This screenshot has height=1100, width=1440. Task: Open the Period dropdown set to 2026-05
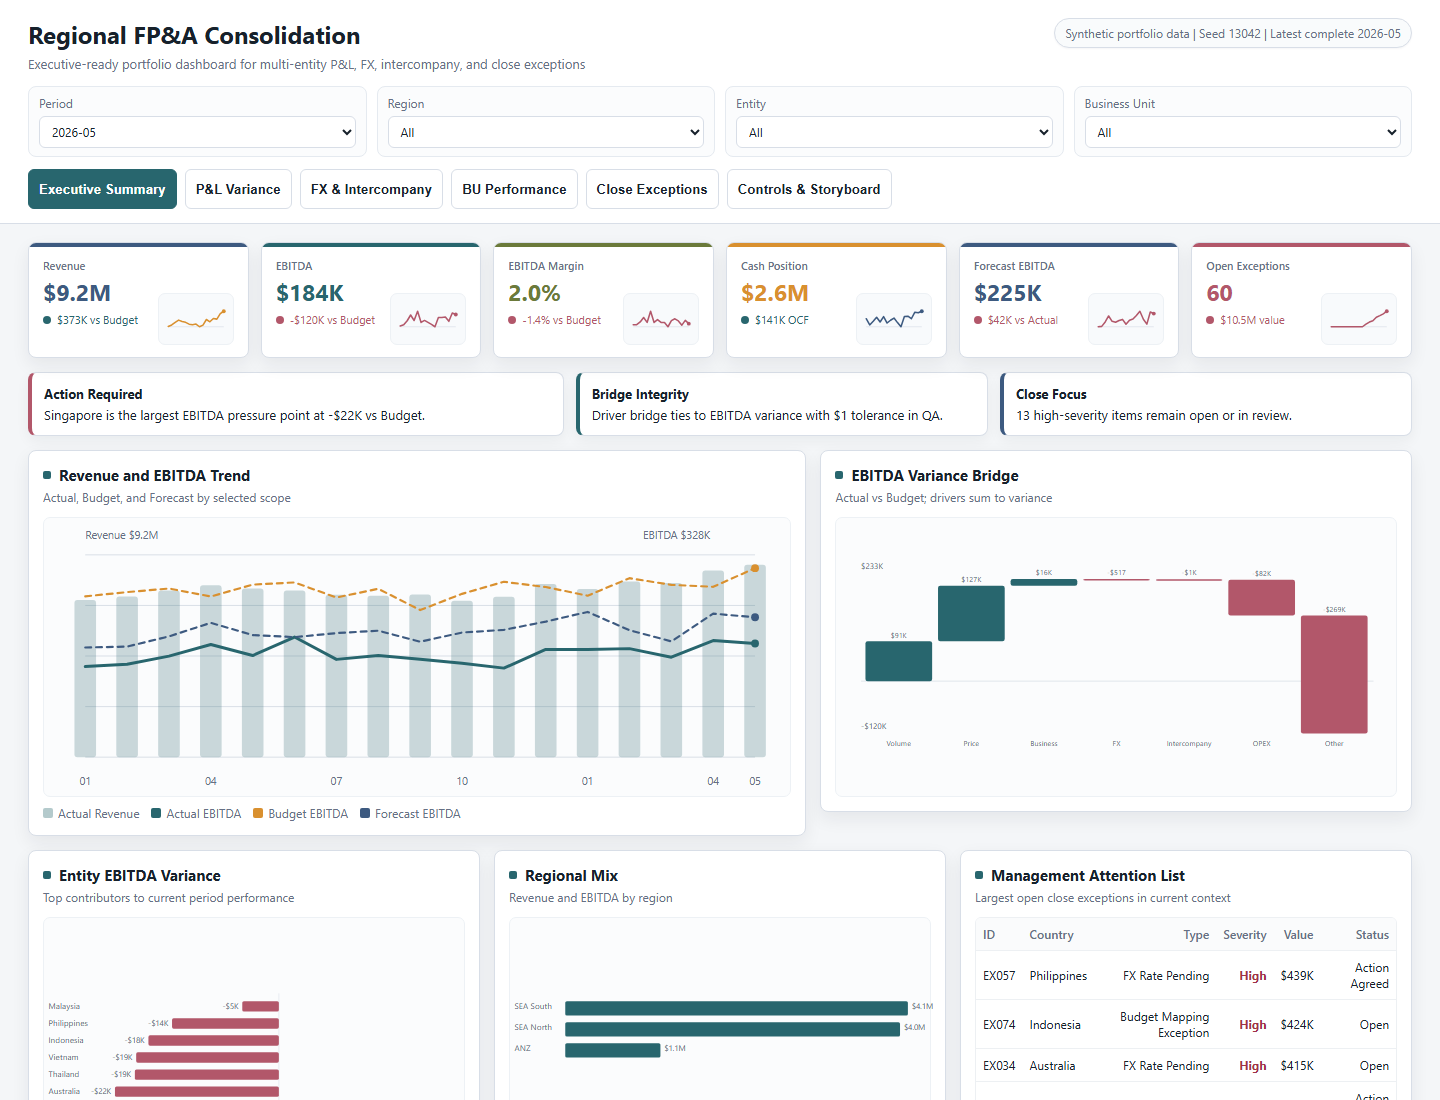point(197,132)
